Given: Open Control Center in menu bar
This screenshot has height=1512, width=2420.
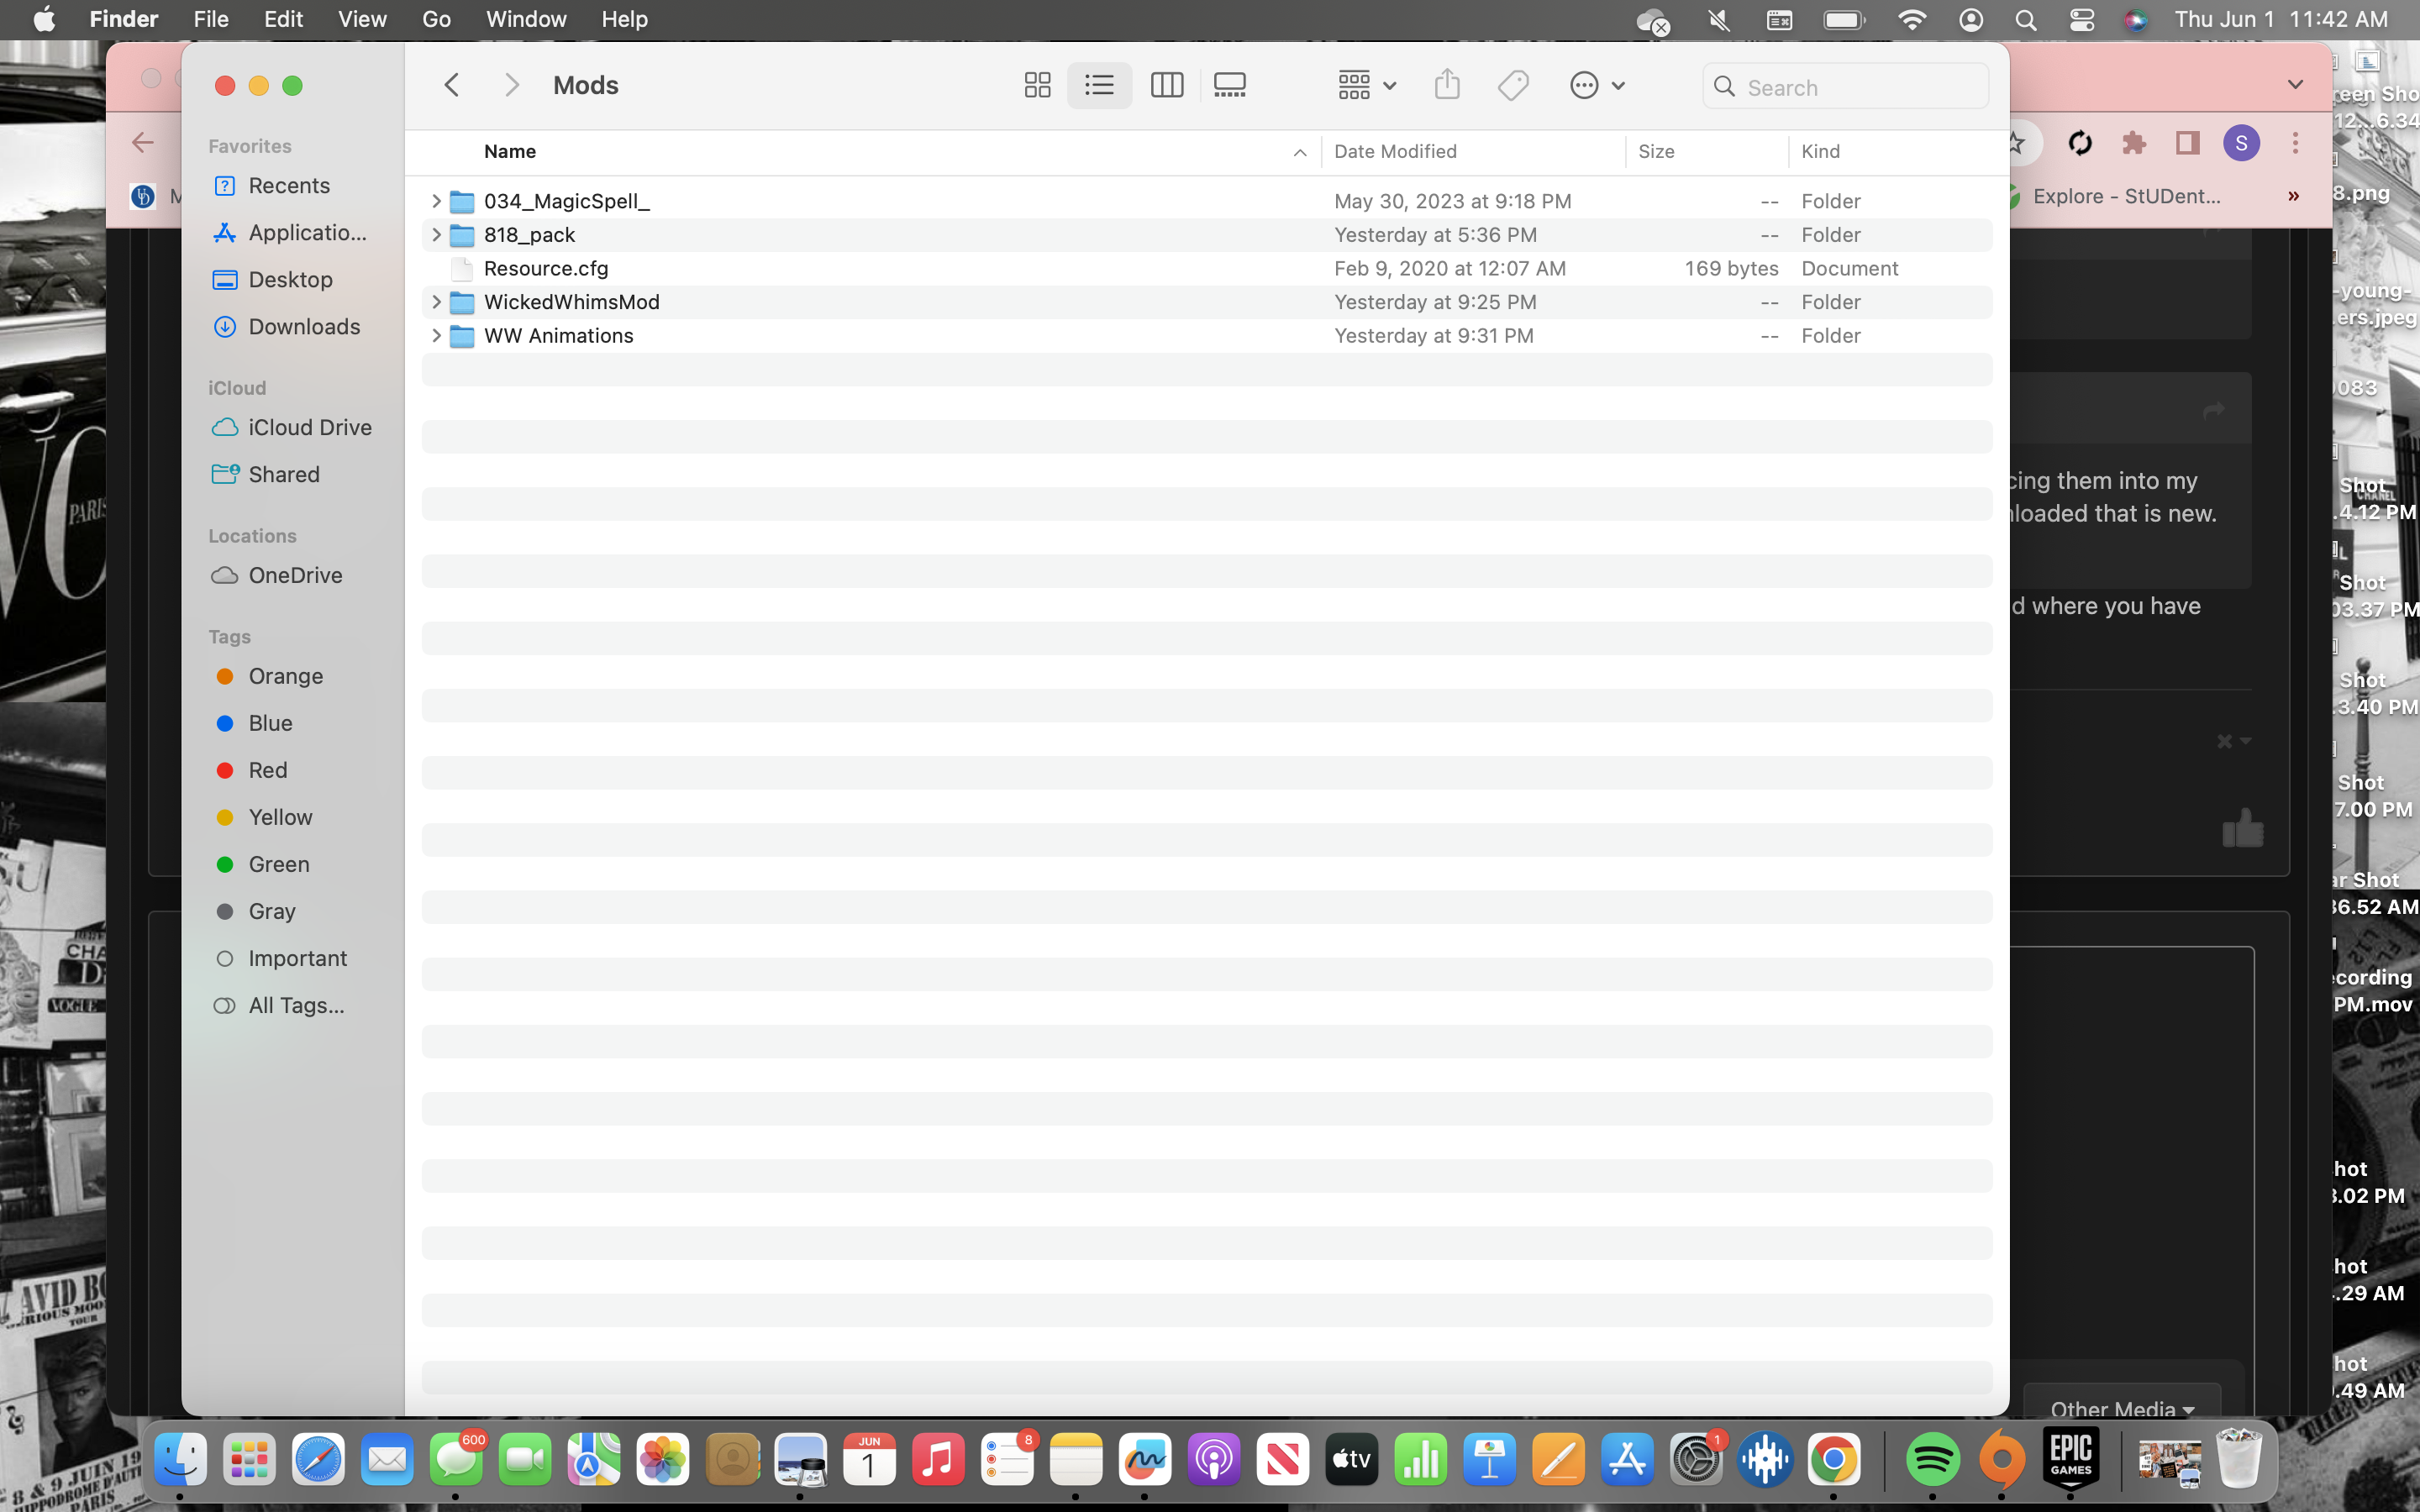Looking at the screenshot, I should pos(2081,20).
